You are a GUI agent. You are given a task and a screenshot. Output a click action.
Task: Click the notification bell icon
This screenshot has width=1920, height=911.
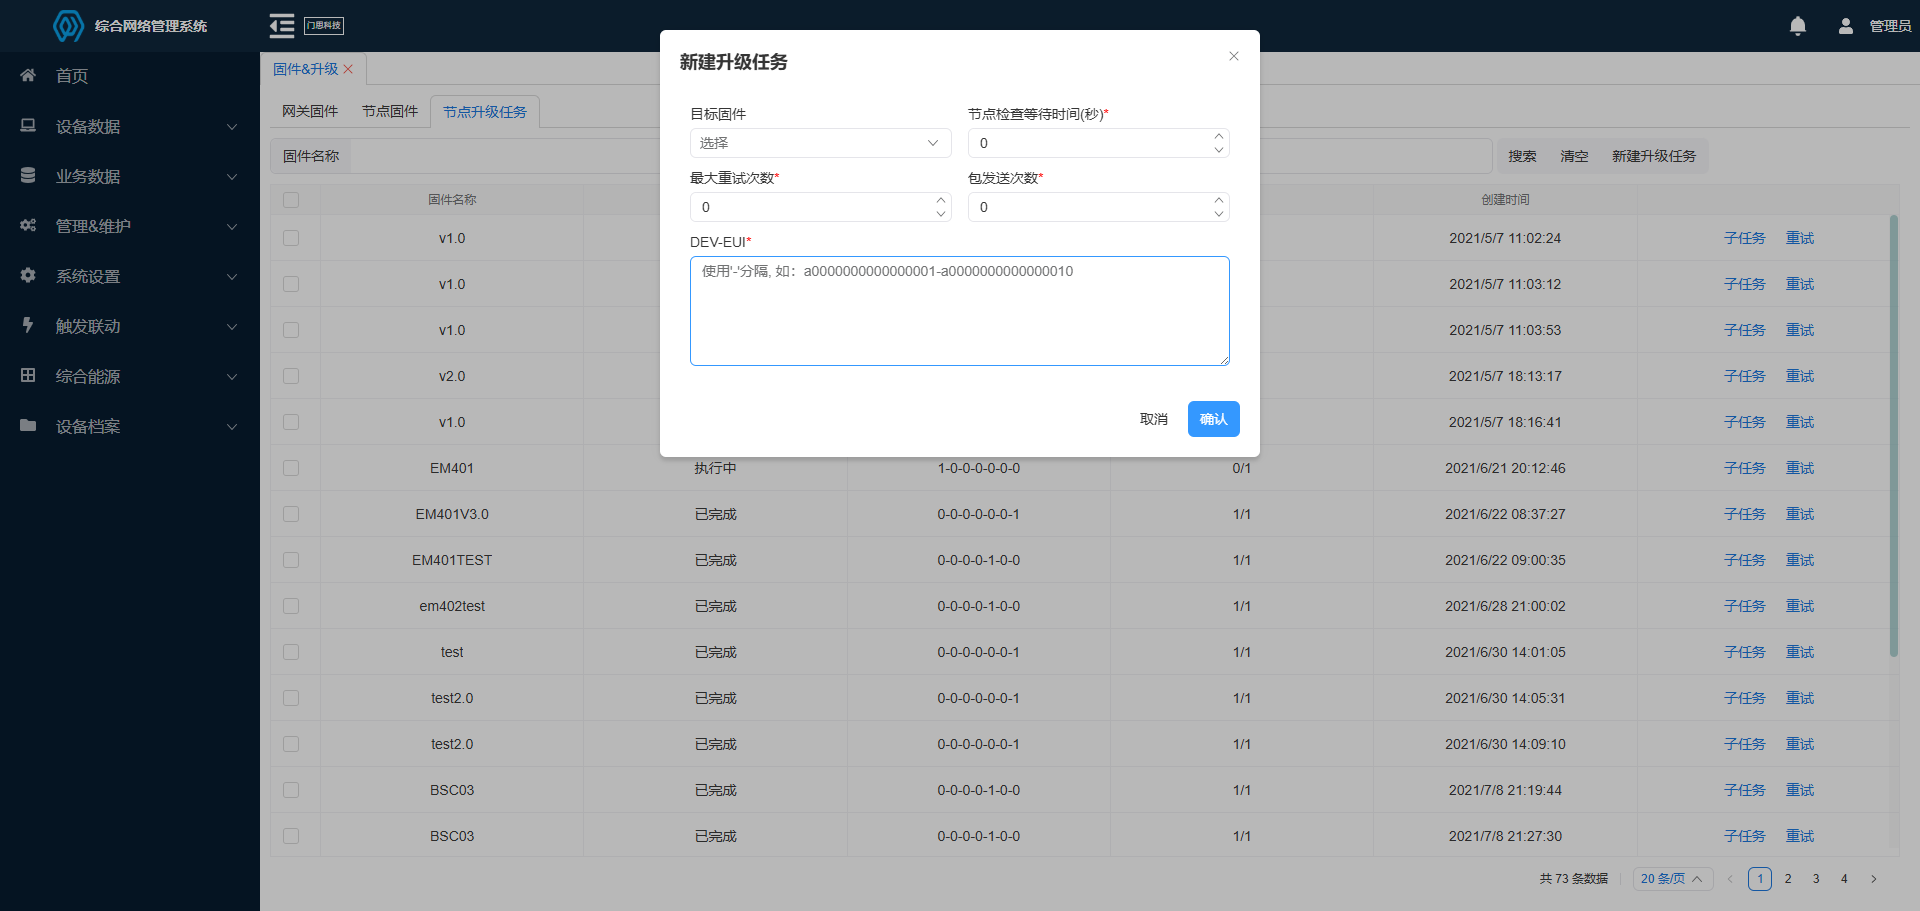pyautogui.click(x=1798, y=26)
